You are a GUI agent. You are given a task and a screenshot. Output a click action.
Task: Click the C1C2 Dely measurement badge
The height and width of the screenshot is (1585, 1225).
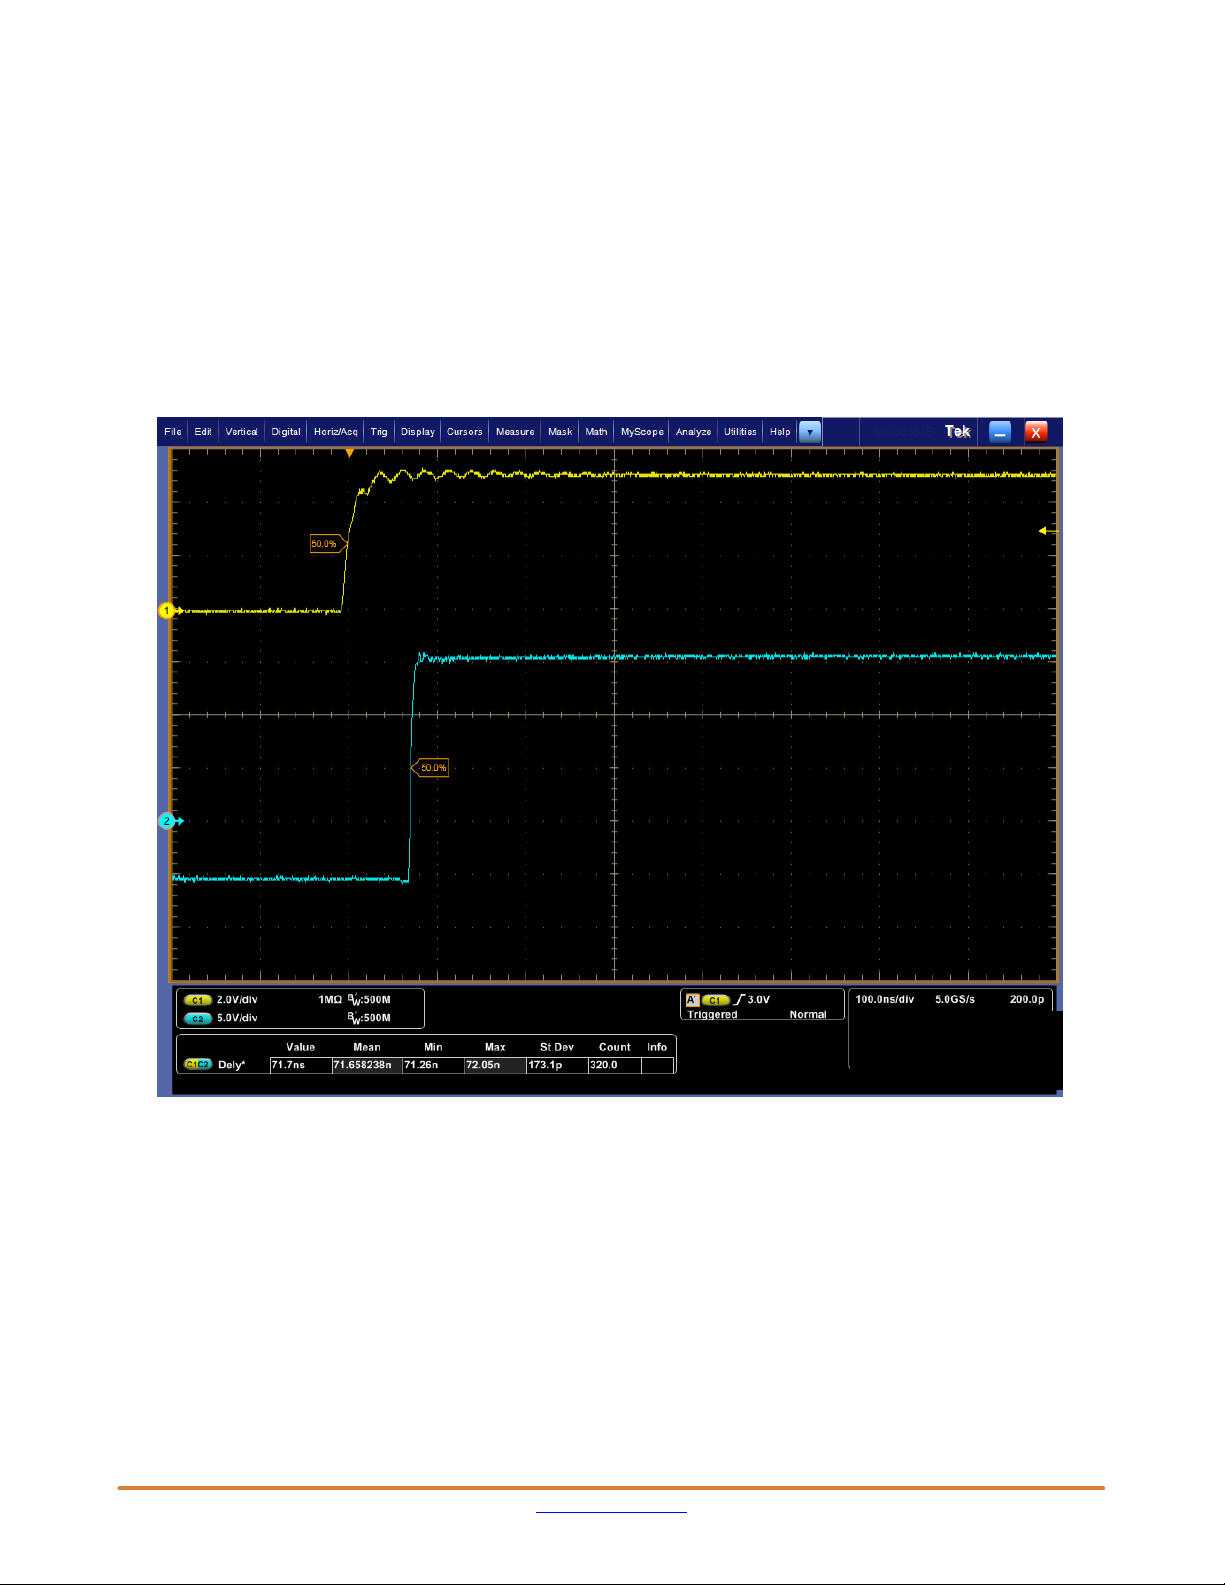[197, 1065]
